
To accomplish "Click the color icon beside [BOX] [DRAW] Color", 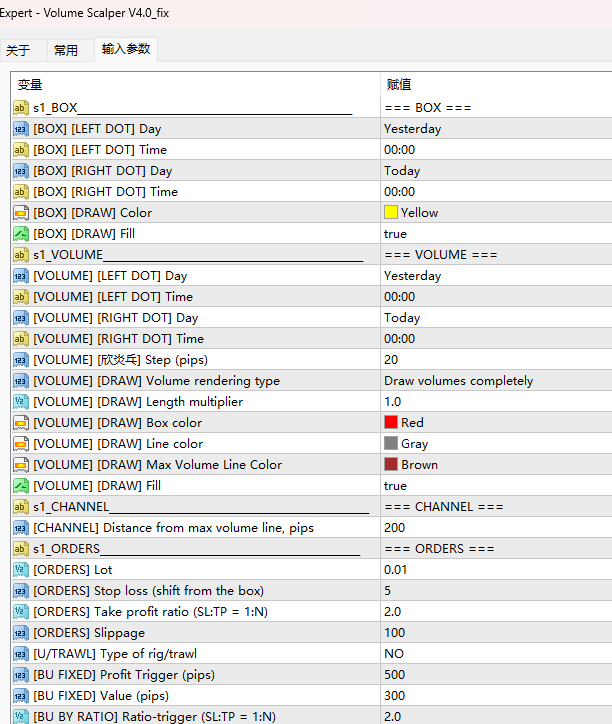I will coord(21,213).
